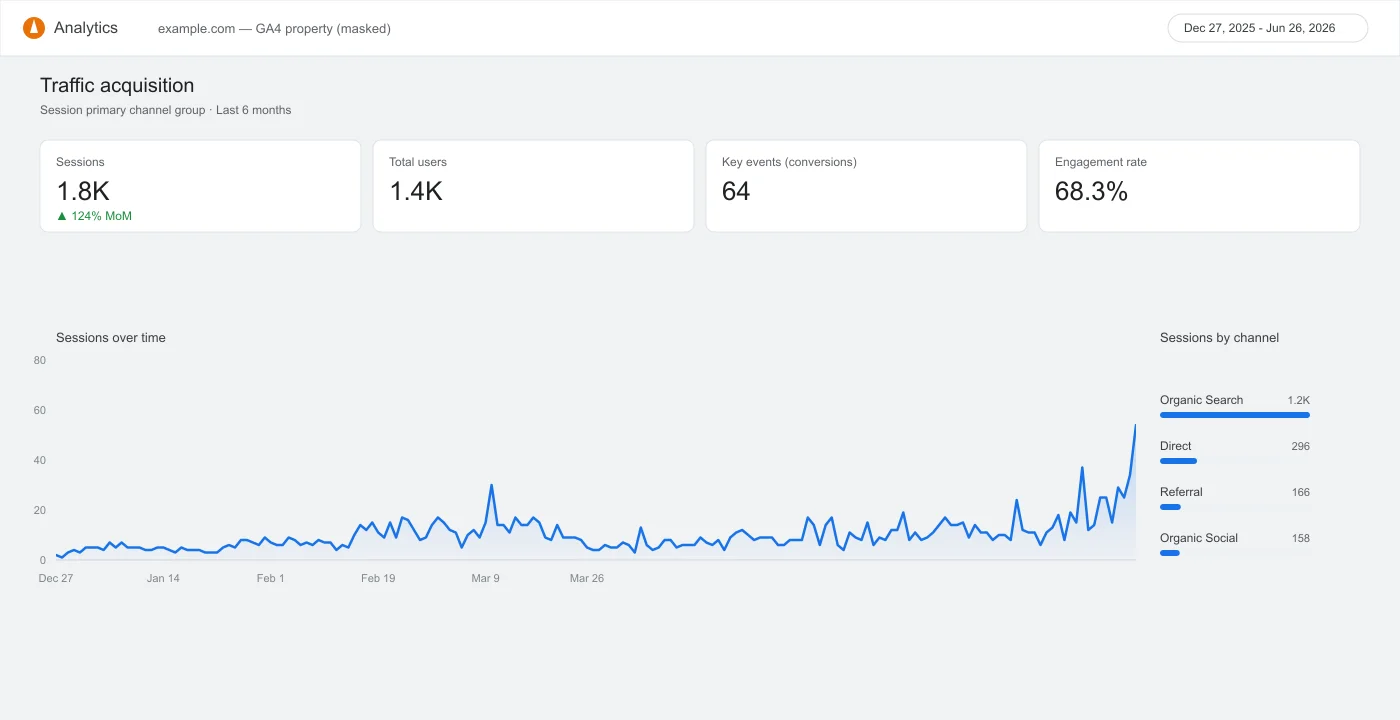Image resolution: width=1400 pixels, height=720 pixels.
Task: Select the Engagement rate metric card
Action: click(x=1199, y=186)
